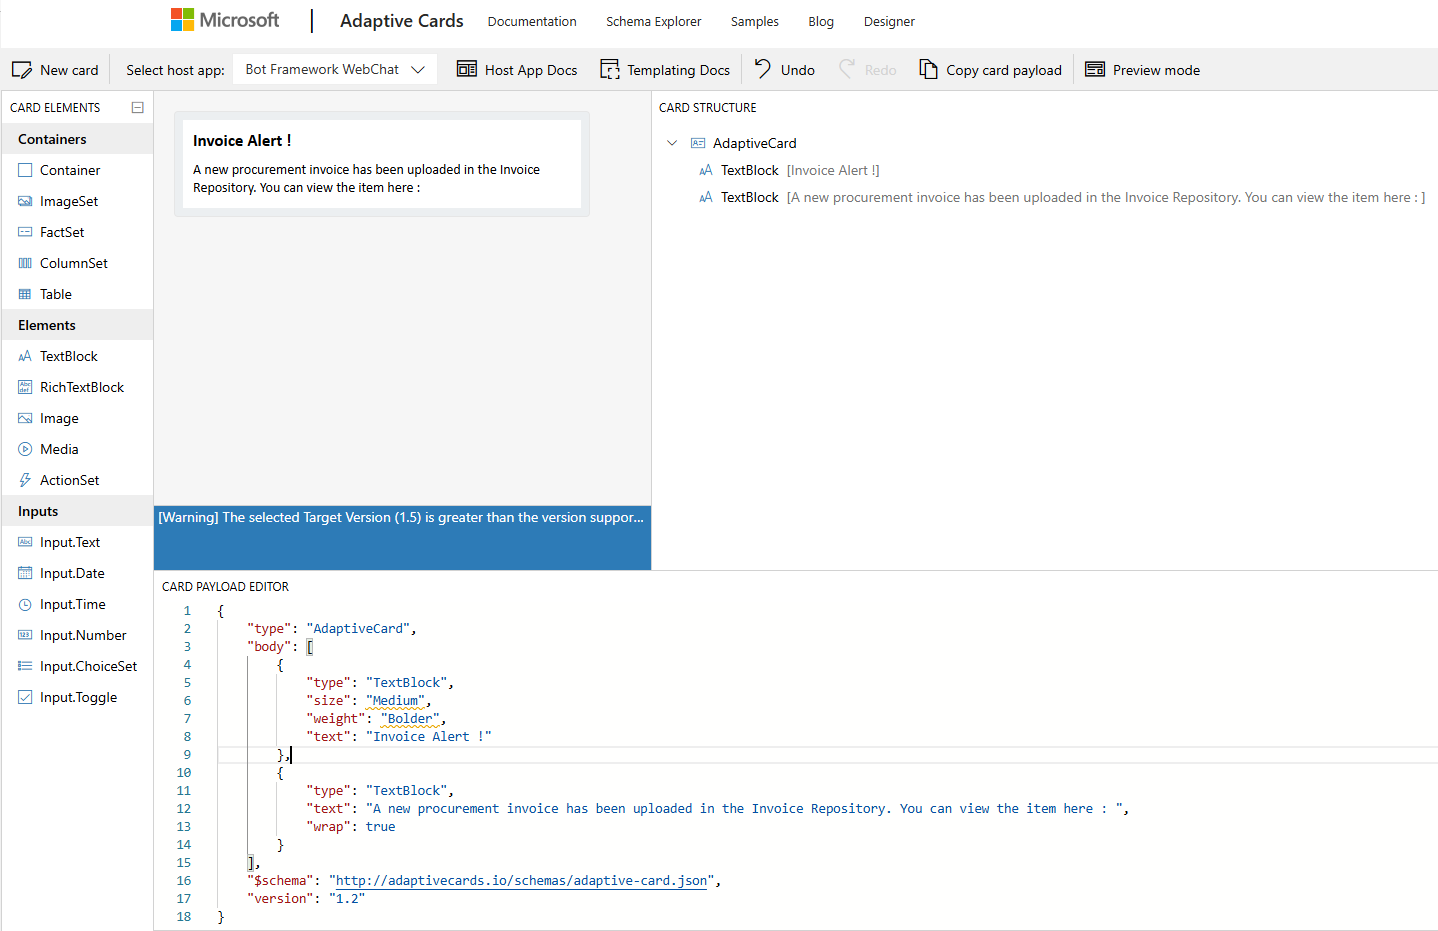Click the Copy card payload button label
1438x931 pixels.
[1004, 70]
